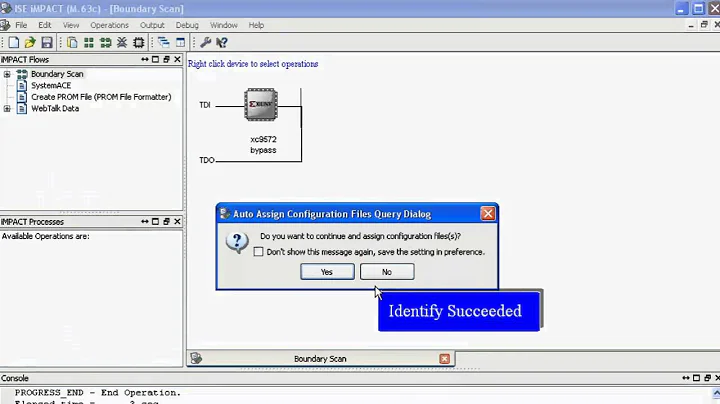Select Create PROM File (PROM File Formatter)
The width and height of the screenshot is (720, 404).
click(101, 97)
